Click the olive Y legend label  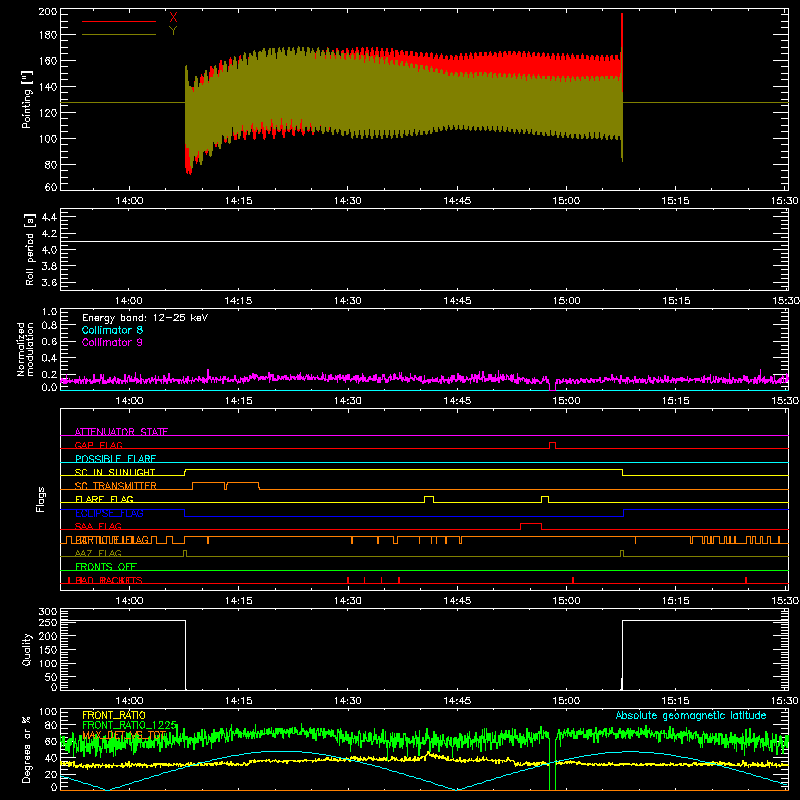pos(173,31)
